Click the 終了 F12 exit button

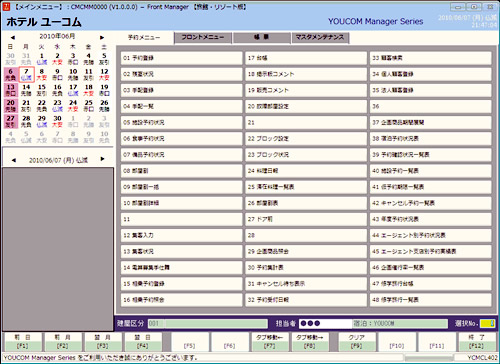click(x=477, y=342)
